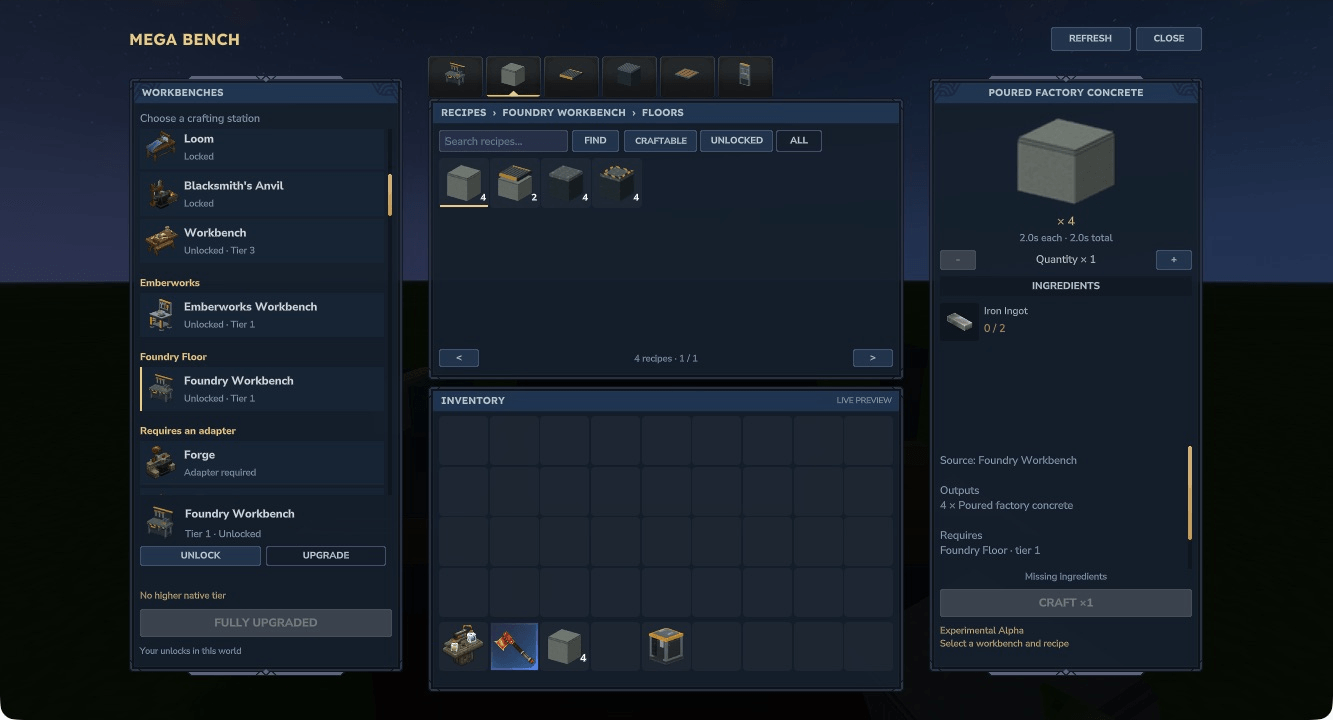
Task: Select the dark metal-top block recipe
Action: pos(566,183)
